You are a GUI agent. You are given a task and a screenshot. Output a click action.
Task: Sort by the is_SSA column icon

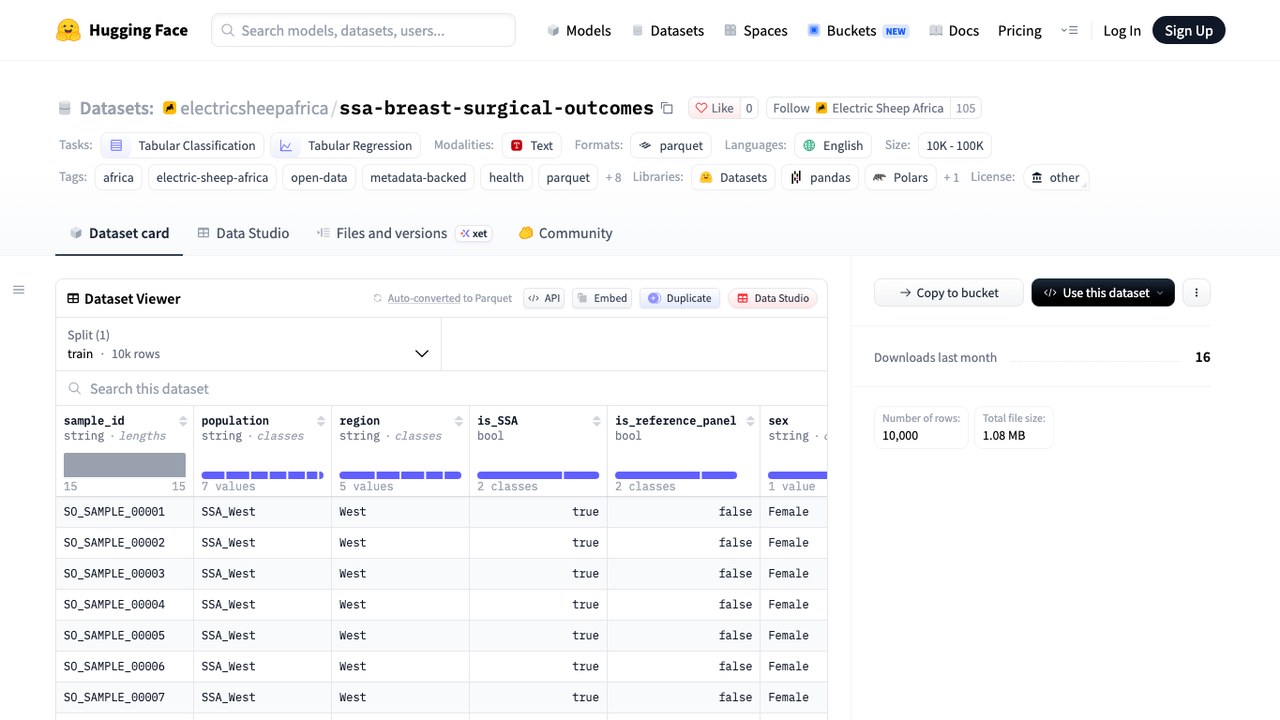tap(597, 421)
